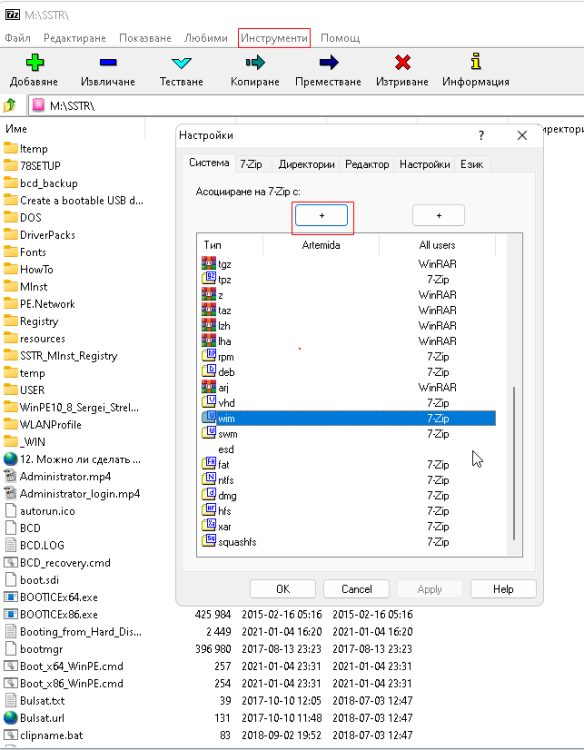
Task: Select the esd file type row
Action: 349,449
